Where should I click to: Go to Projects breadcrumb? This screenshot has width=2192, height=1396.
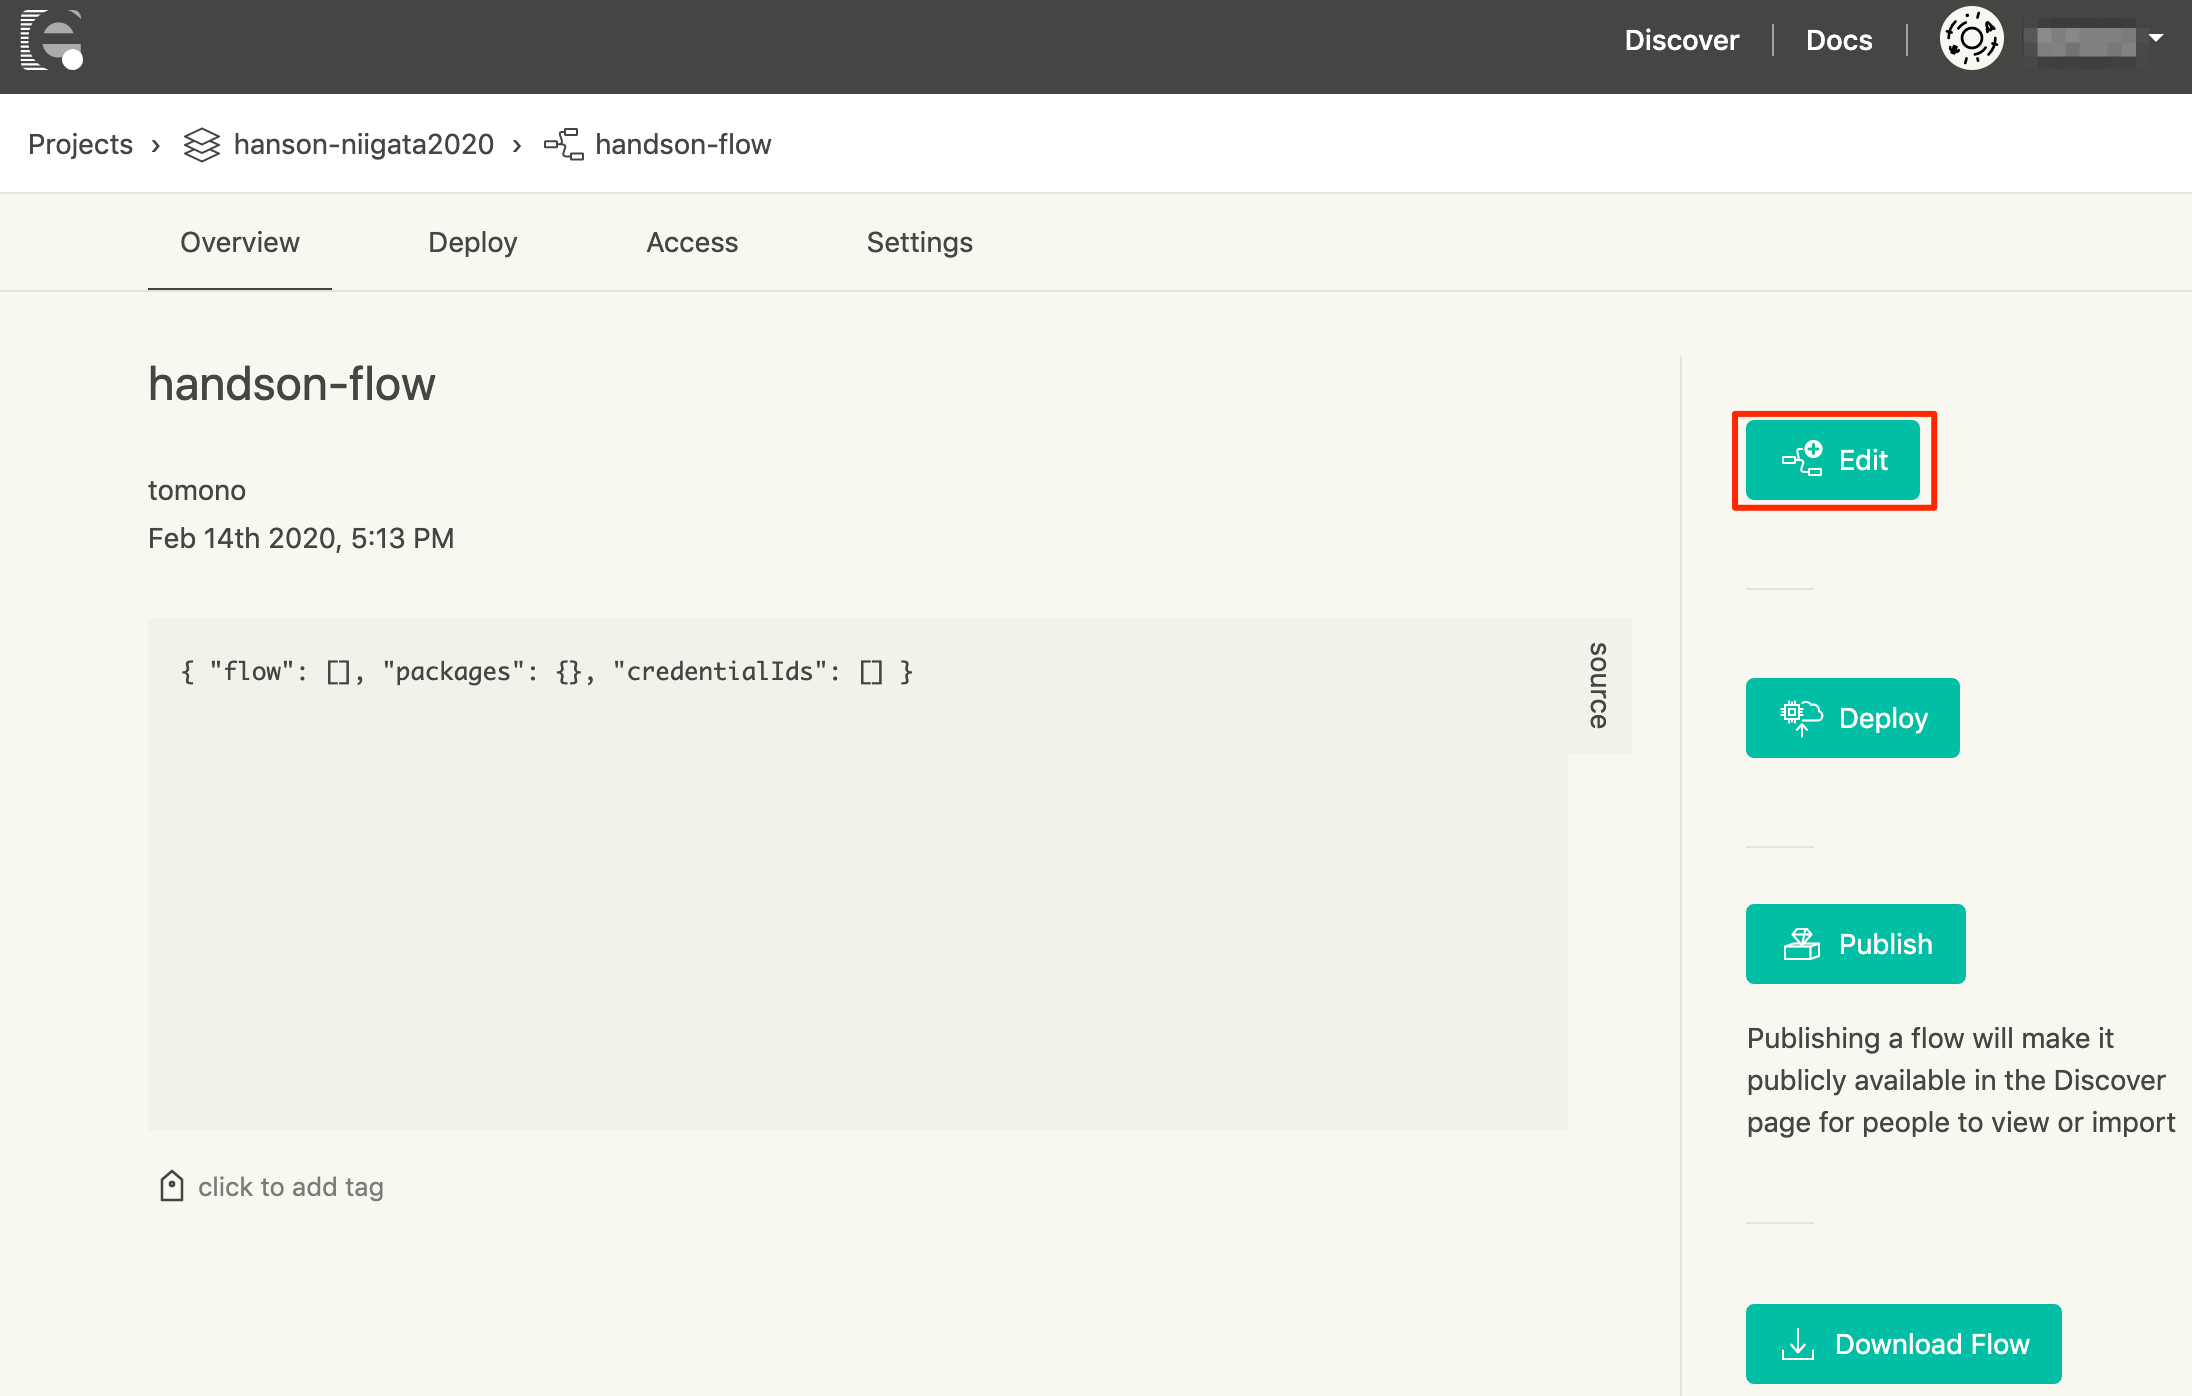click(x=80, y=144)
